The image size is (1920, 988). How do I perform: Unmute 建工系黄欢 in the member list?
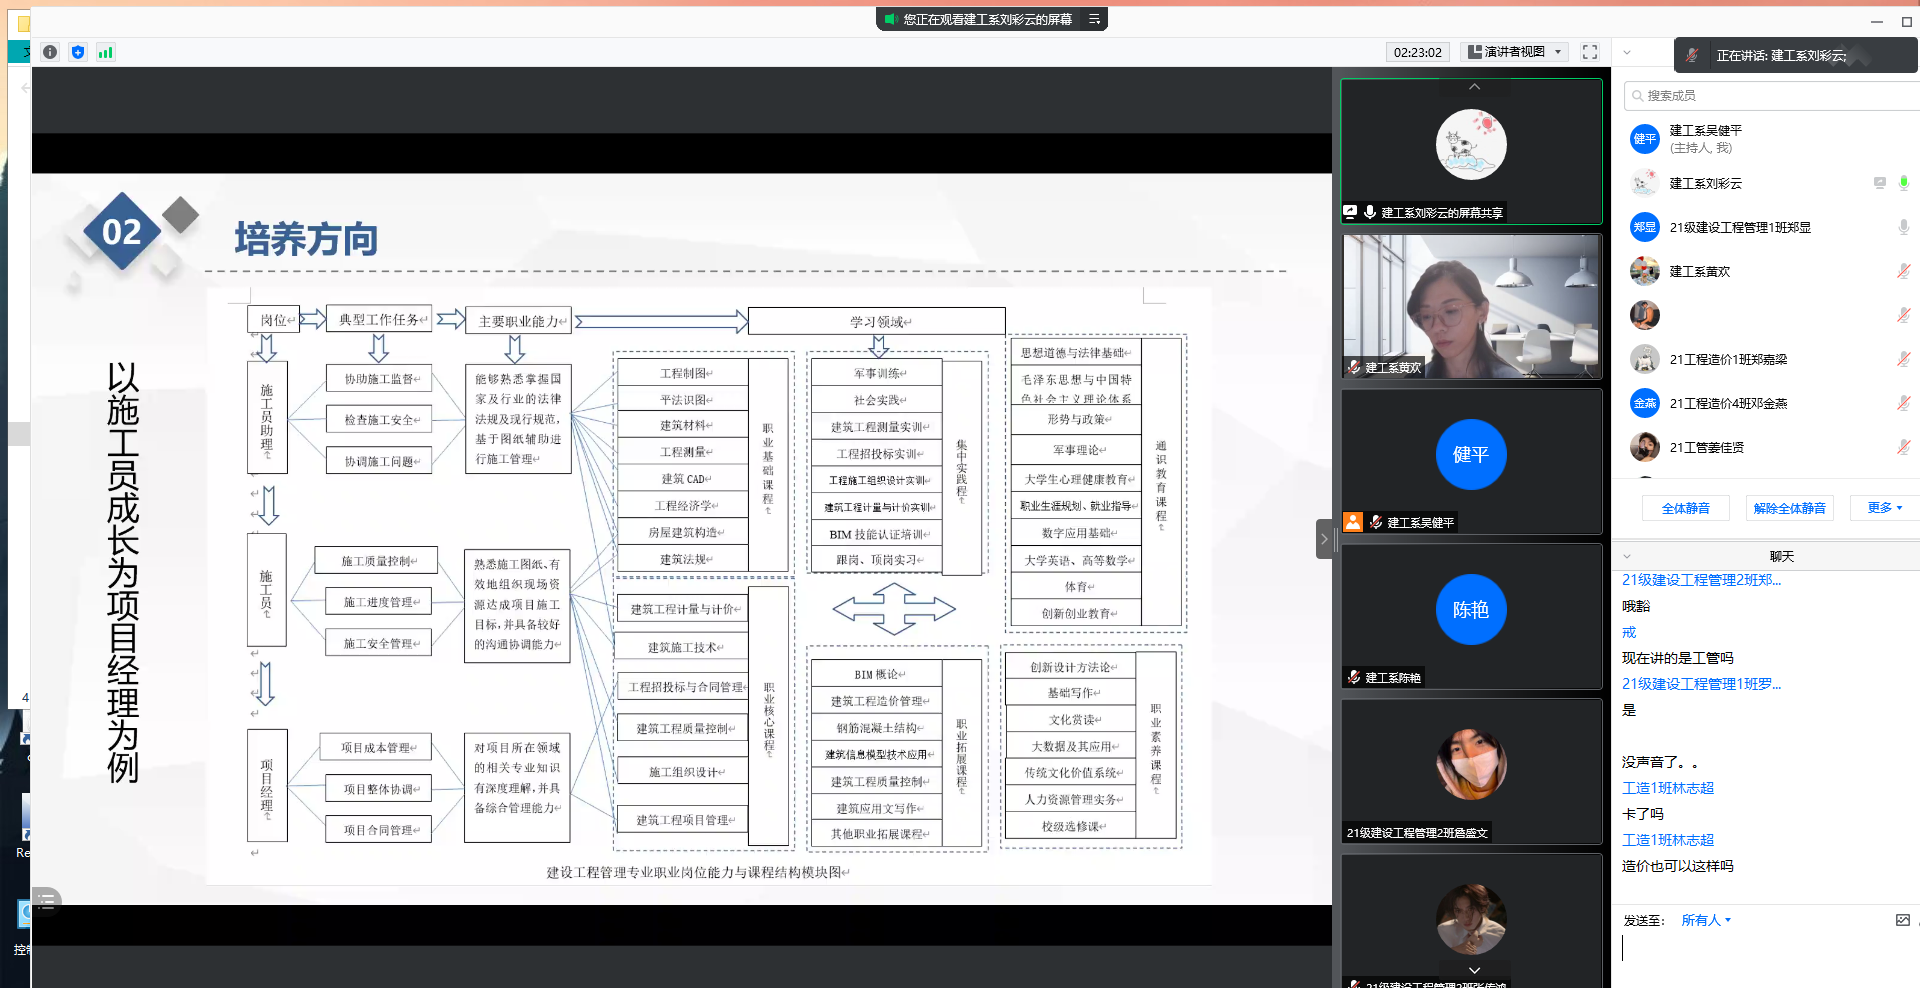tap(1904, 271)
